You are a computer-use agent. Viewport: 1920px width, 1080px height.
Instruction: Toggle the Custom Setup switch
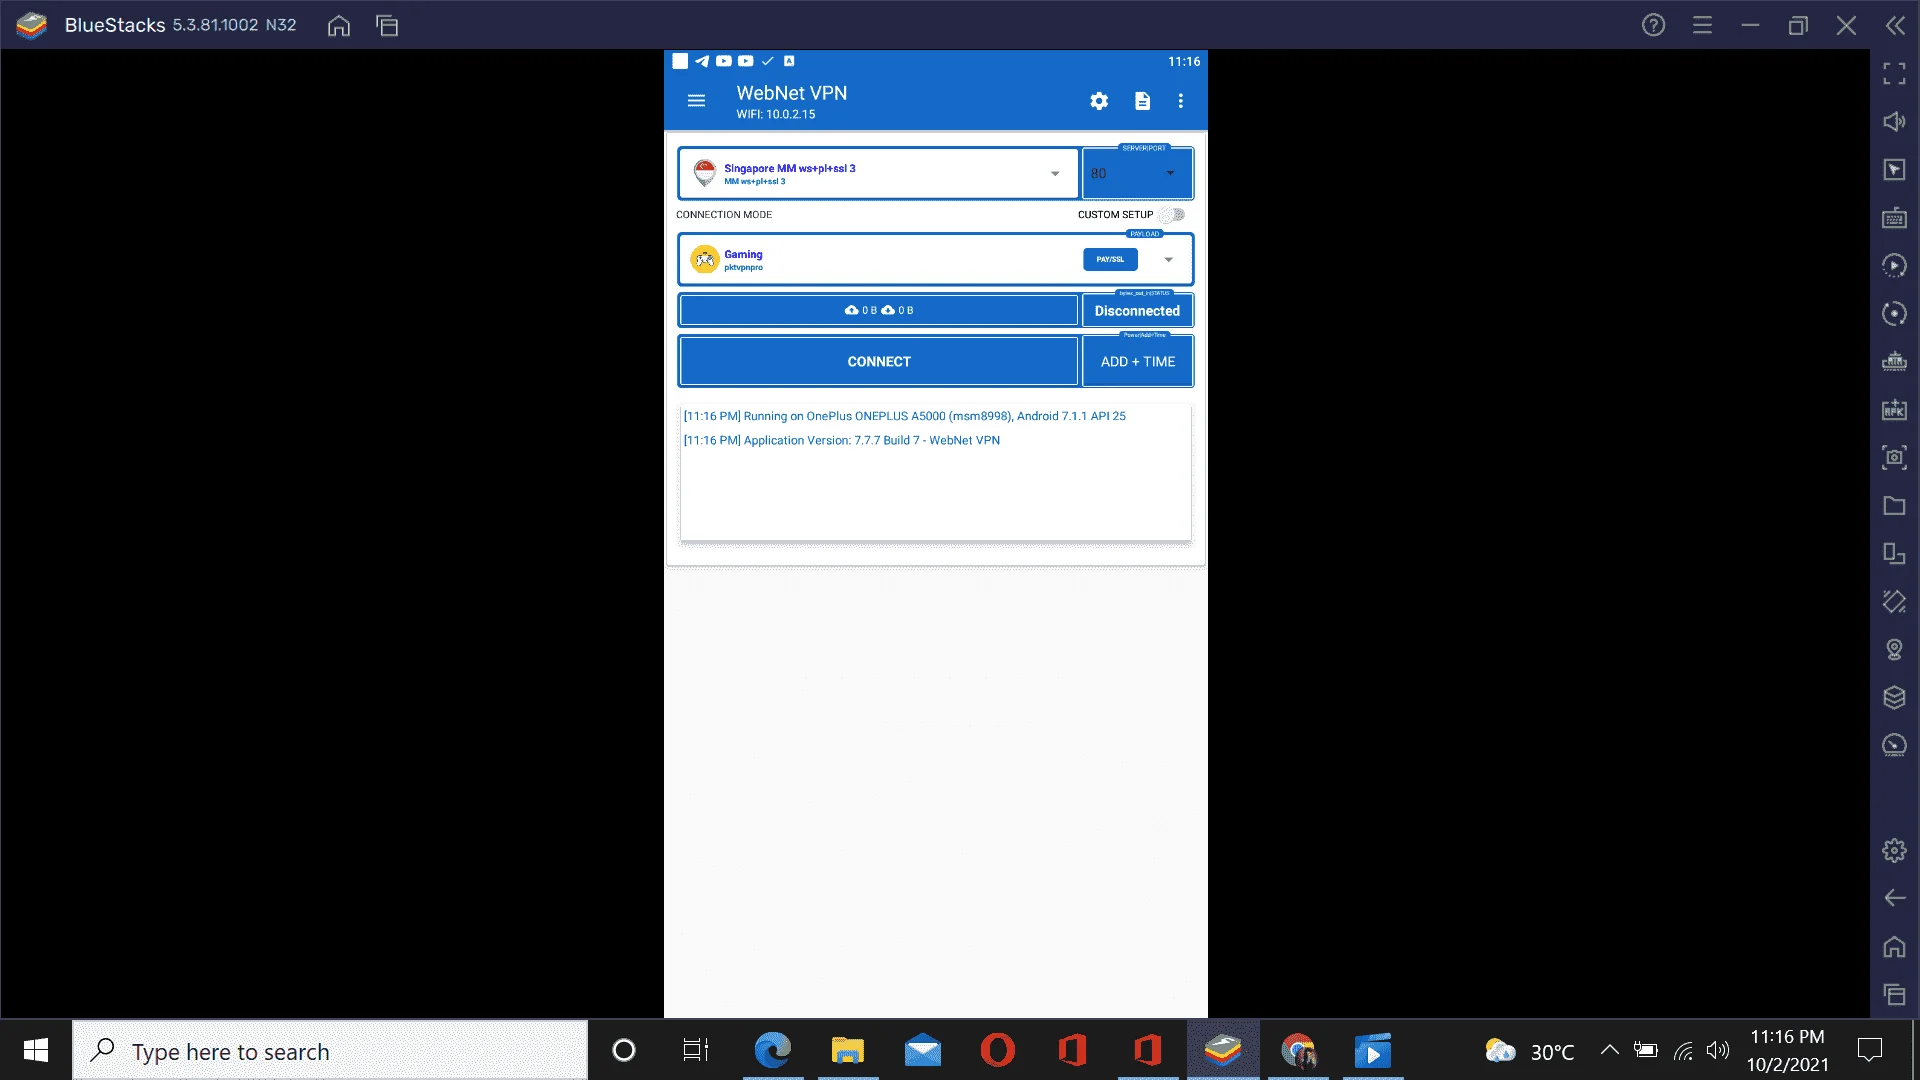1173,215
